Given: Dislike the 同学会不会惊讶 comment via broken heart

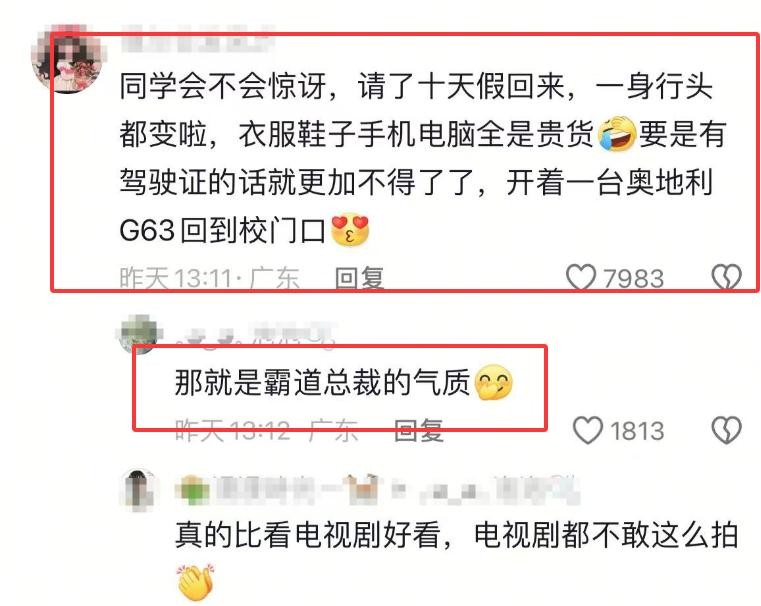Looking at the screenshot, I should point(727,277).
